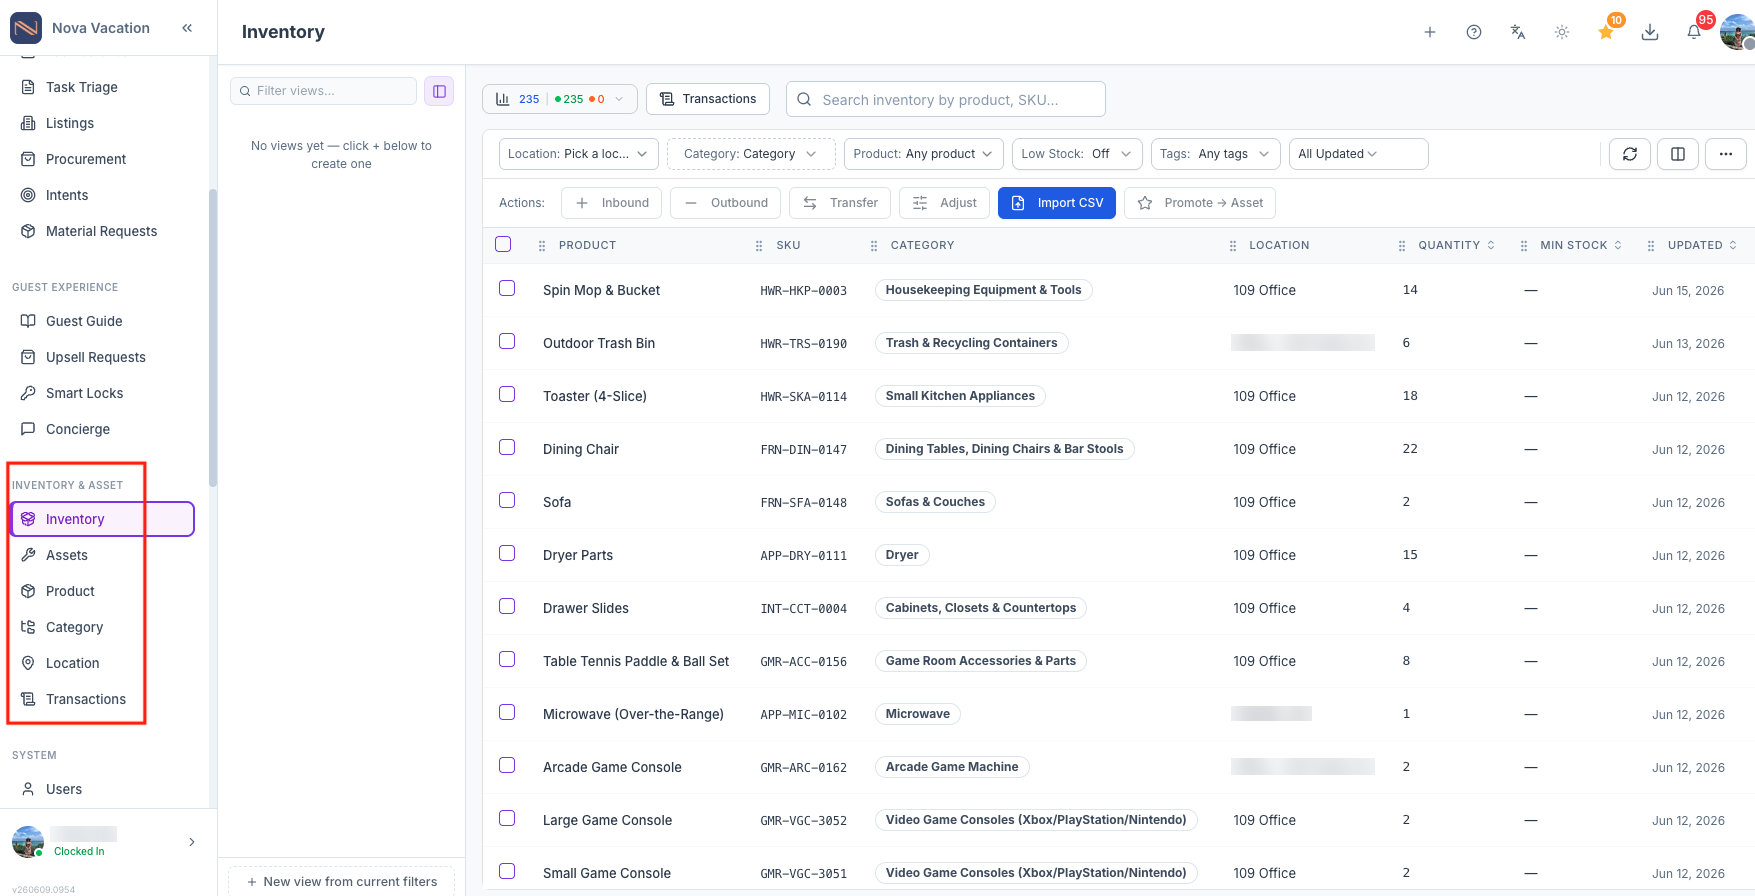The width and height of the screenshot is (1755, 896).
Task: Open the column layout icon button
Action: click(x=1678, y=154)
